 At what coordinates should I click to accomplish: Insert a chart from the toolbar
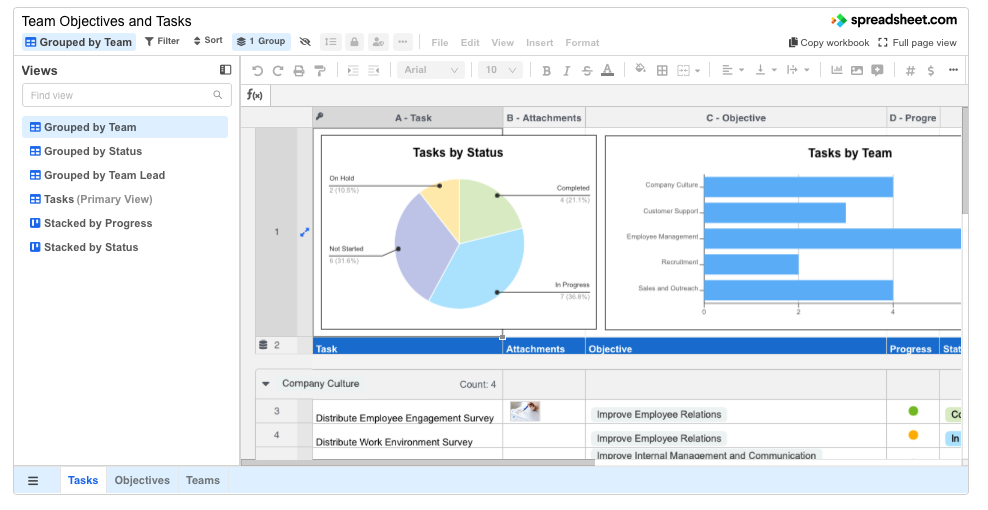pos(837,70)
